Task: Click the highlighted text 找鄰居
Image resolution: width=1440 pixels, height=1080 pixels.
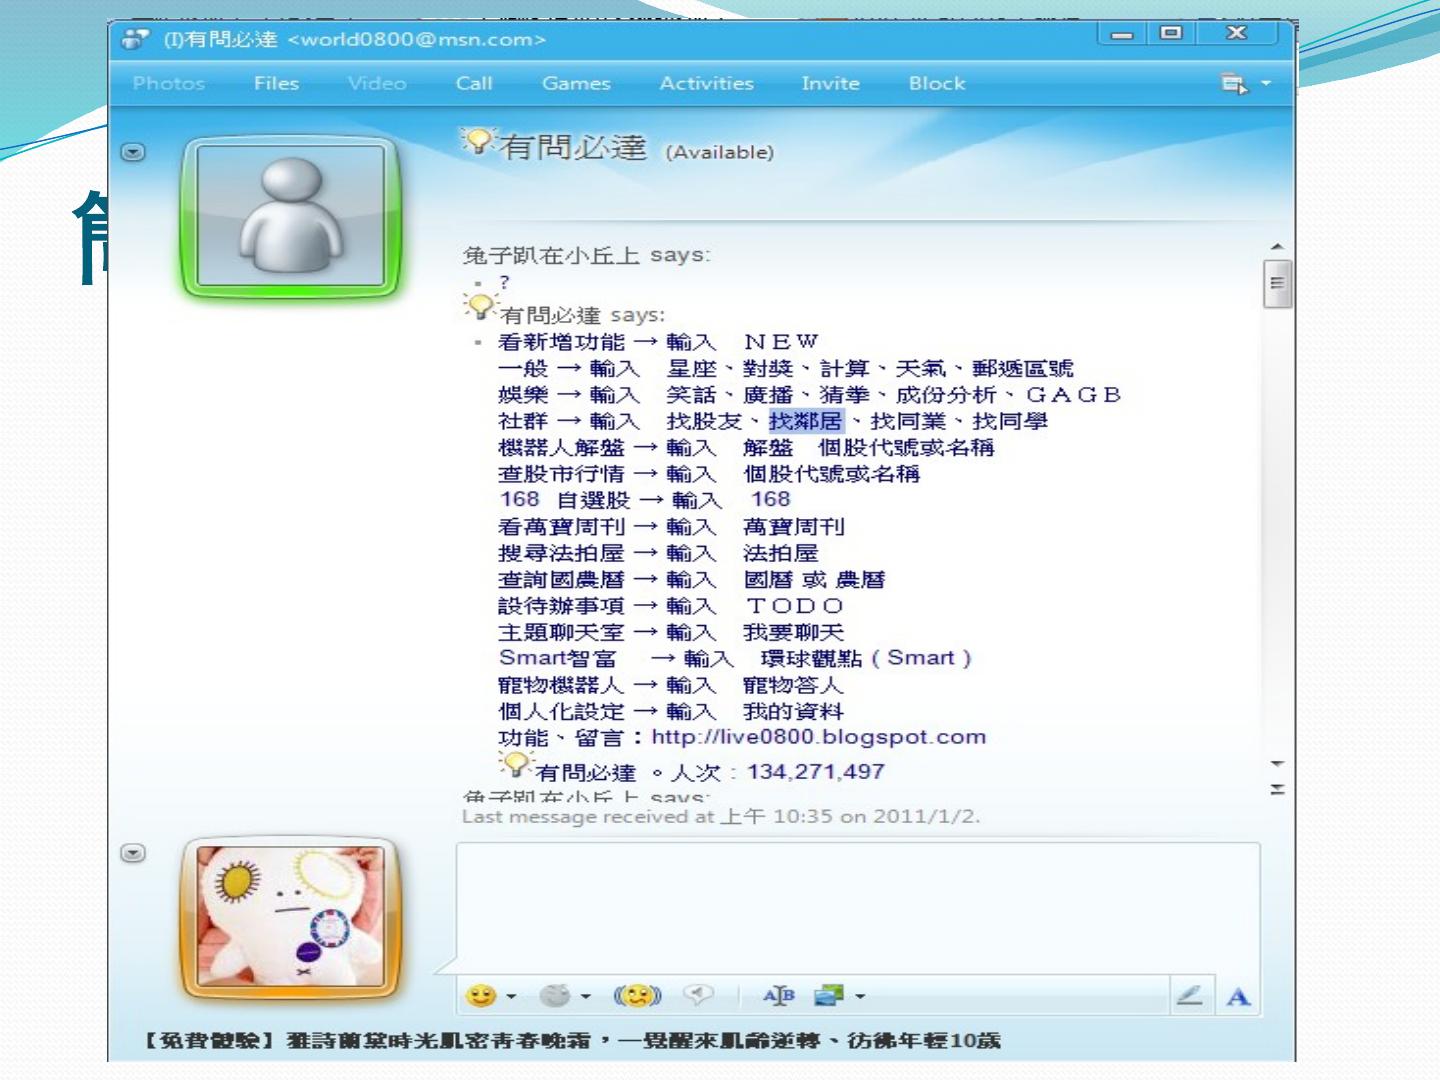Action: 806,421
